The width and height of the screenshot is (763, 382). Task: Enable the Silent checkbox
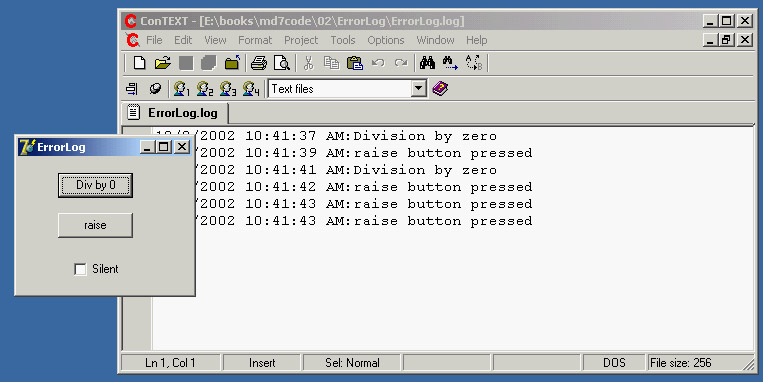80,269
